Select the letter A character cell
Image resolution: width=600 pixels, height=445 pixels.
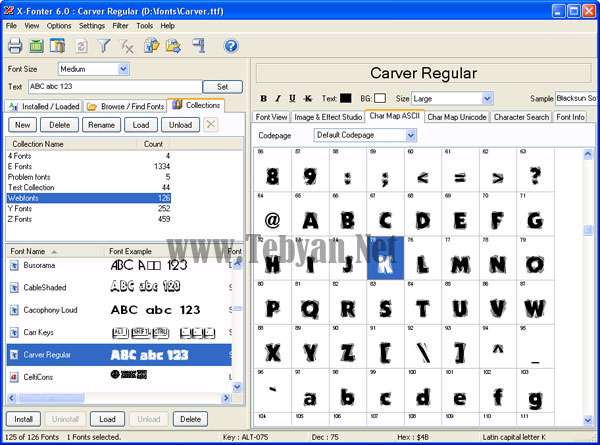310,214
